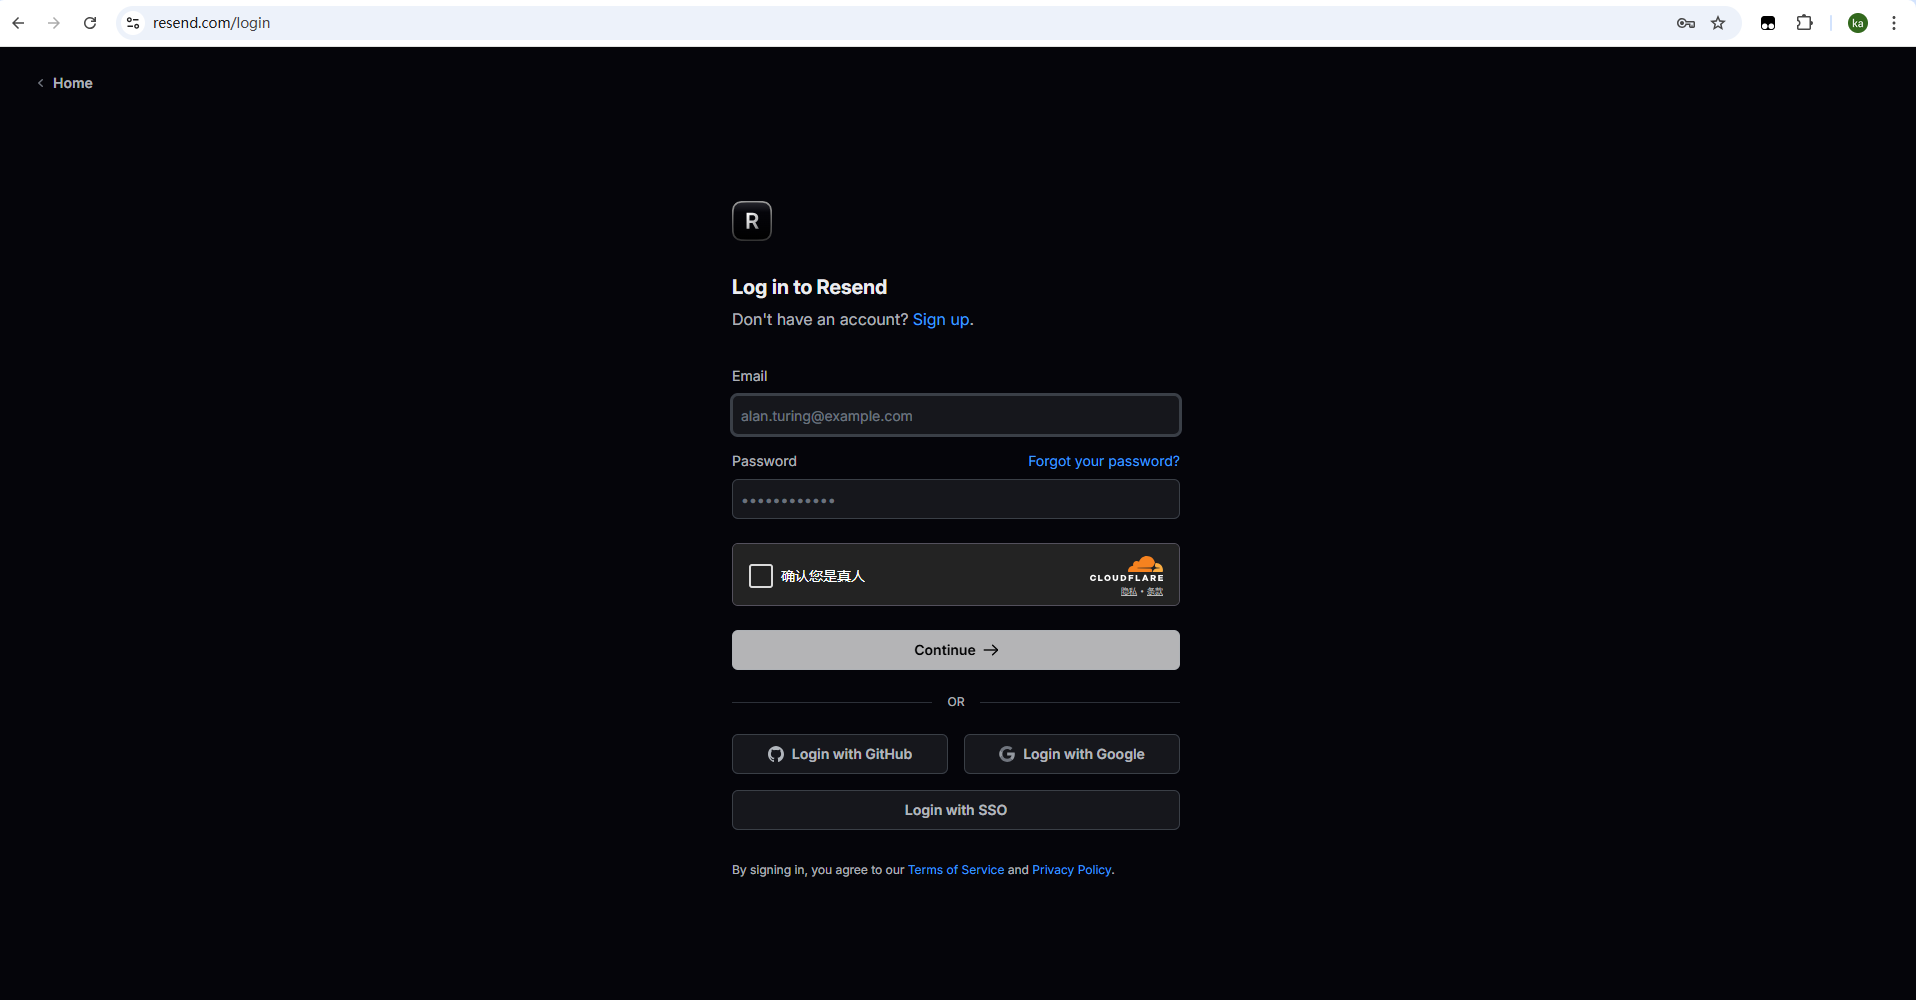The height and width of the screenshot is (1000, 1916).
Task: Open the Chrome profile avatar
Action: coord(1857,23)
